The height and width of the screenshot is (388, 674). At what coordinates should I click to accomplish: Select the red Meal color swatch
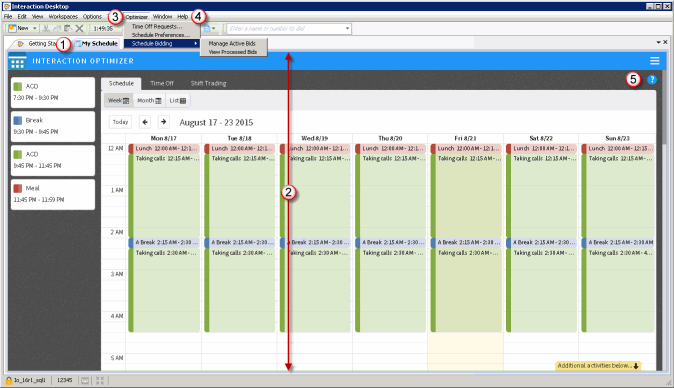(18, 188)
